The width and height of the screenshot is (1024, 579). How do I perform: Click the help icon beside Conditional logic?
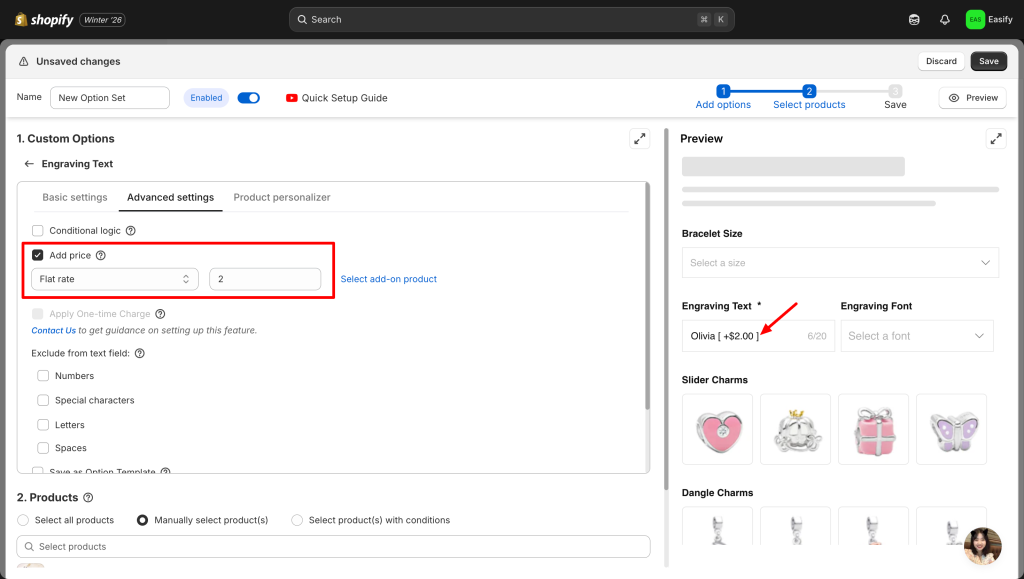click(x=130, y=231)
